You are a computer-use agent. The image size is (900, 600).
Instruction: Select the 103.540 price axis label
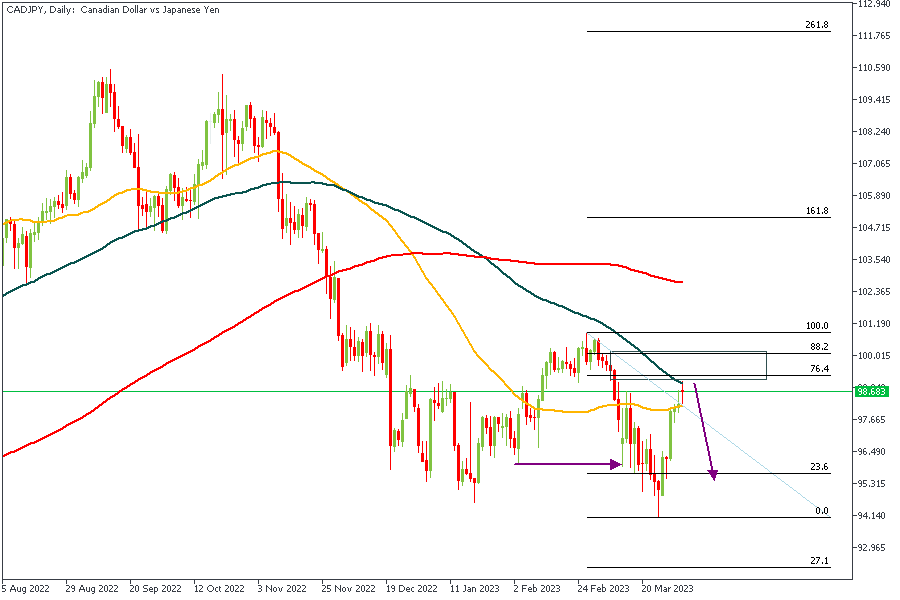(874, 260)
